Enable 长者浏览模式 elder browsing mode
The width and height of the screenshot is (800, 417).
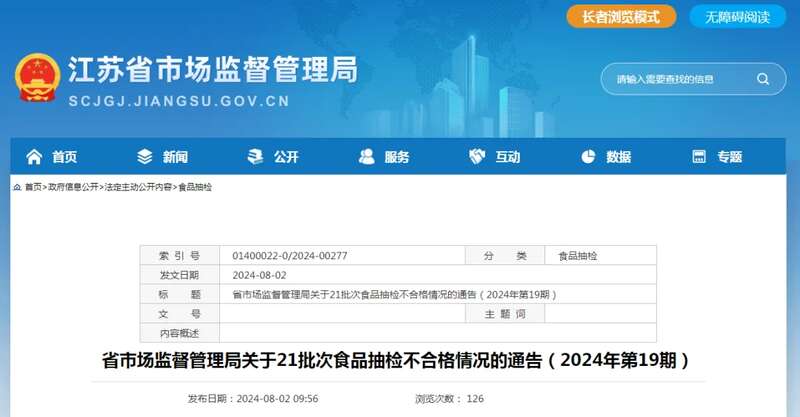(621, 17)
